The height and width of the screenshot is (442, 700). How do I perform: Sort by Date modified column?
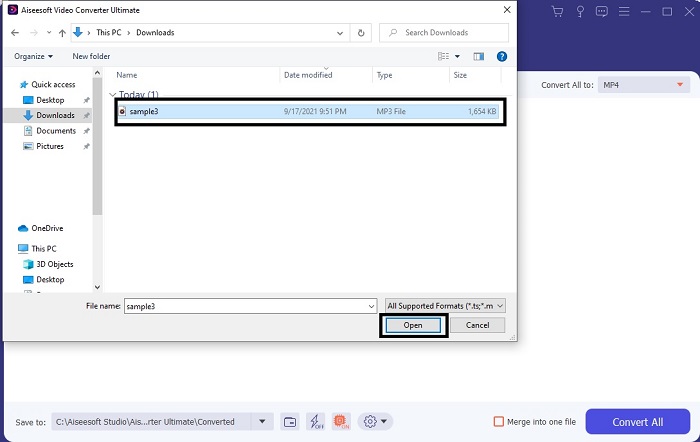[x=308, y=75]
